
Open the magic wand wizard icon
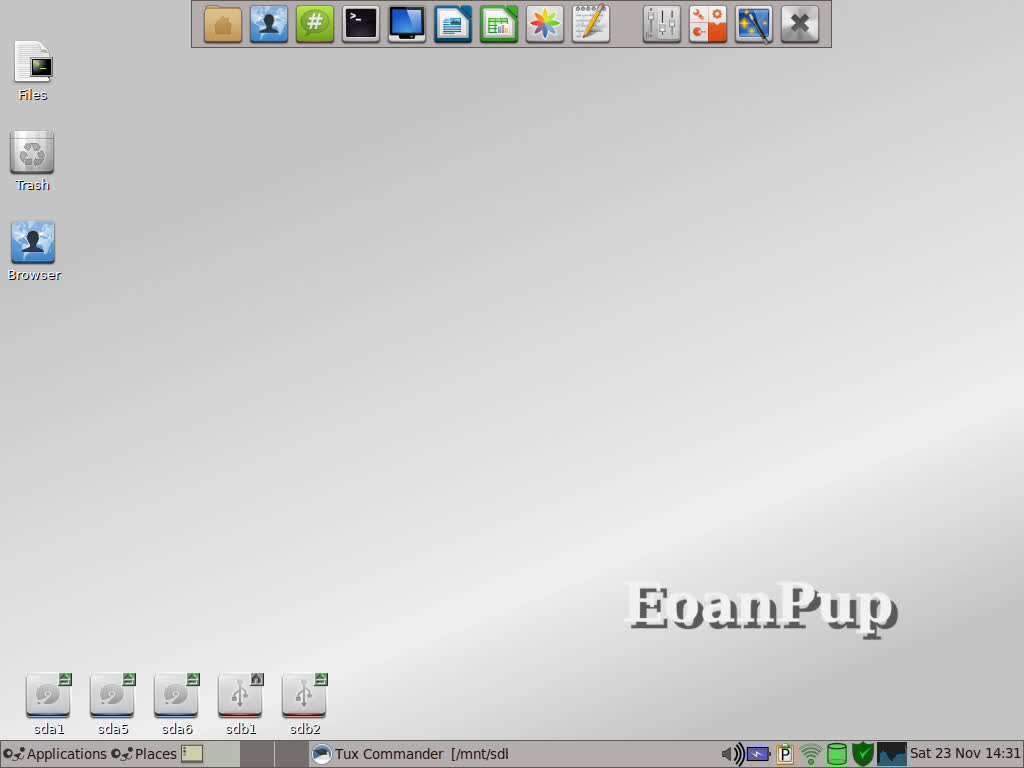click(754, 24)
